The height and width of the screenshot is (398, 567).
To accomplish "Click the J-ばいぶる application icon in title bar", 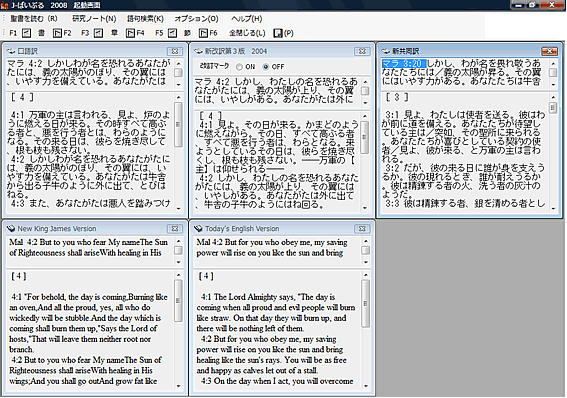I will pyautogui.click(x=4, y=5).
